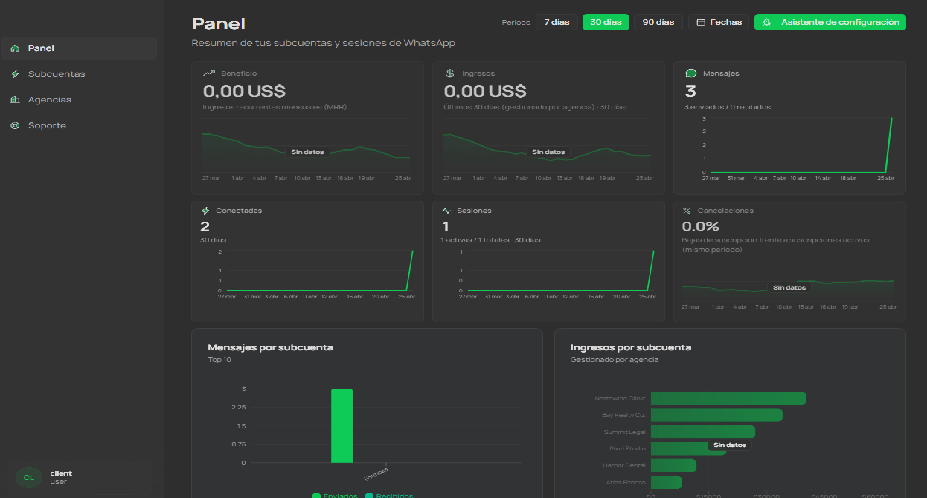
Task: Click the Ingresos dollar sign icon
Action: click(x=450, y=73)
